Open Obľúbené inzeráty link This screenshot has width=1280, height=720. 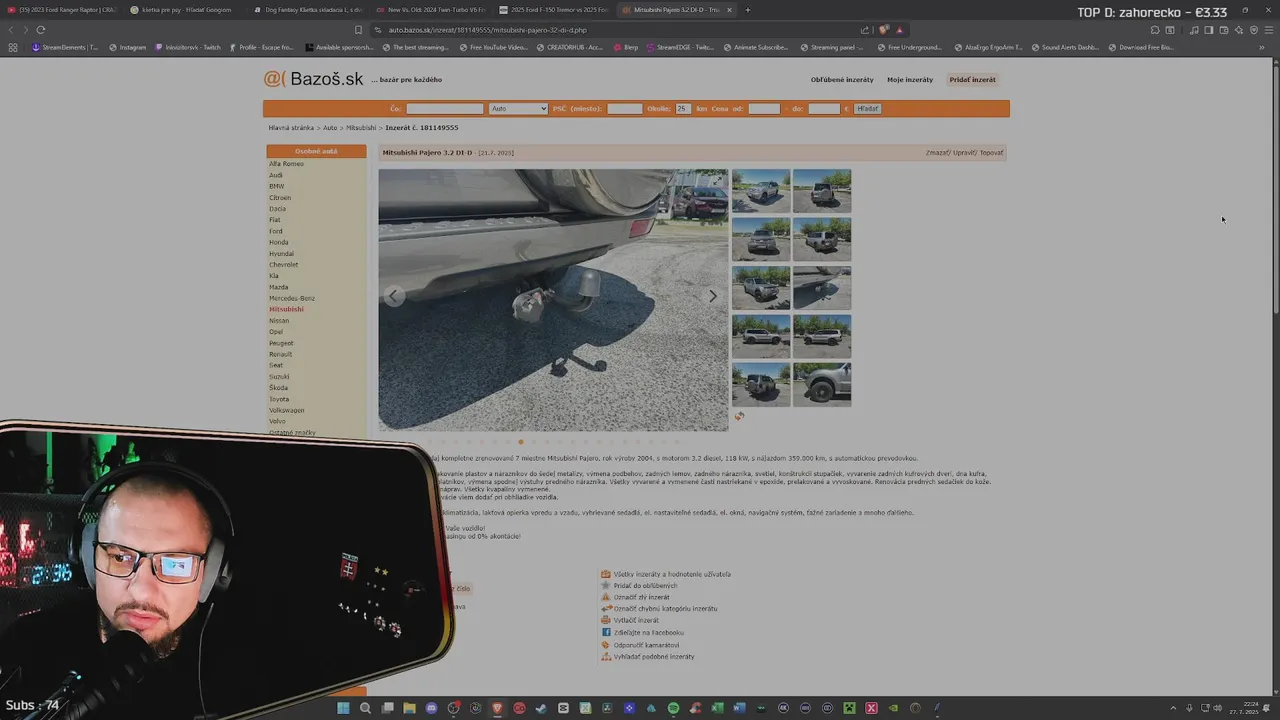click(842, 80)
